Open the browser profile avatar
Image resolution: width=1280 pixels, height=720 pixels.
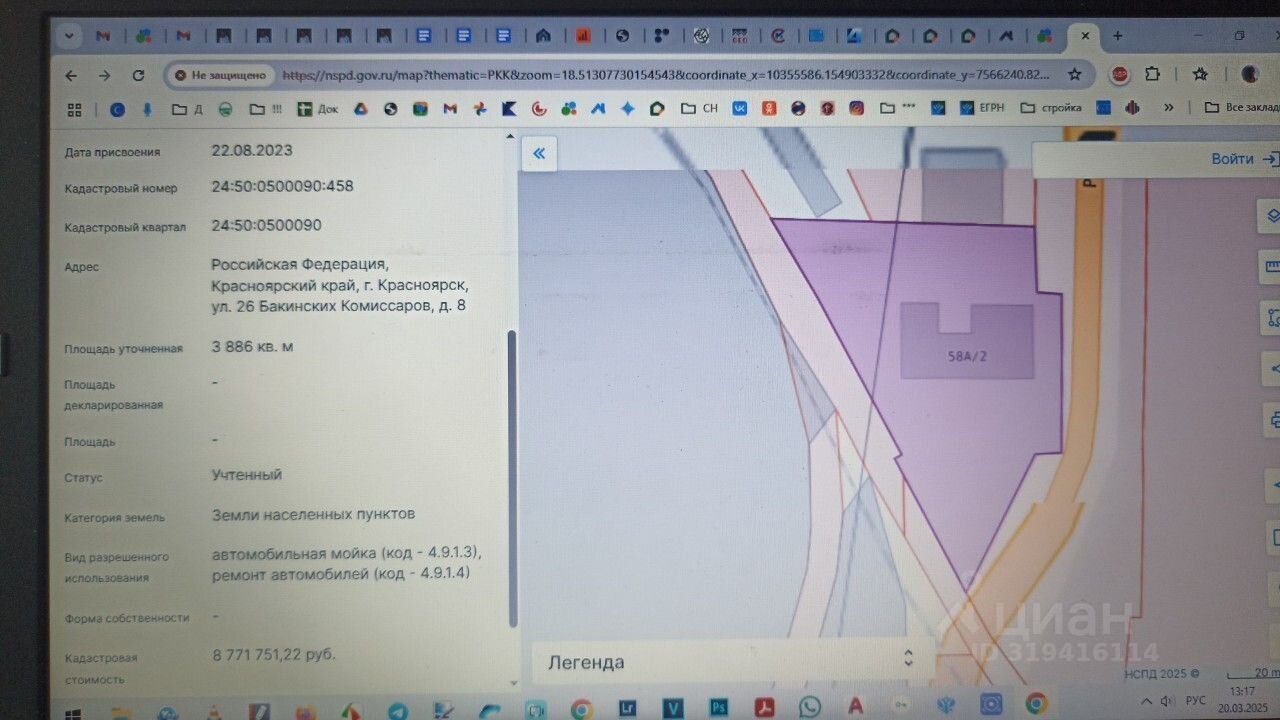[x=1249, y=74]
